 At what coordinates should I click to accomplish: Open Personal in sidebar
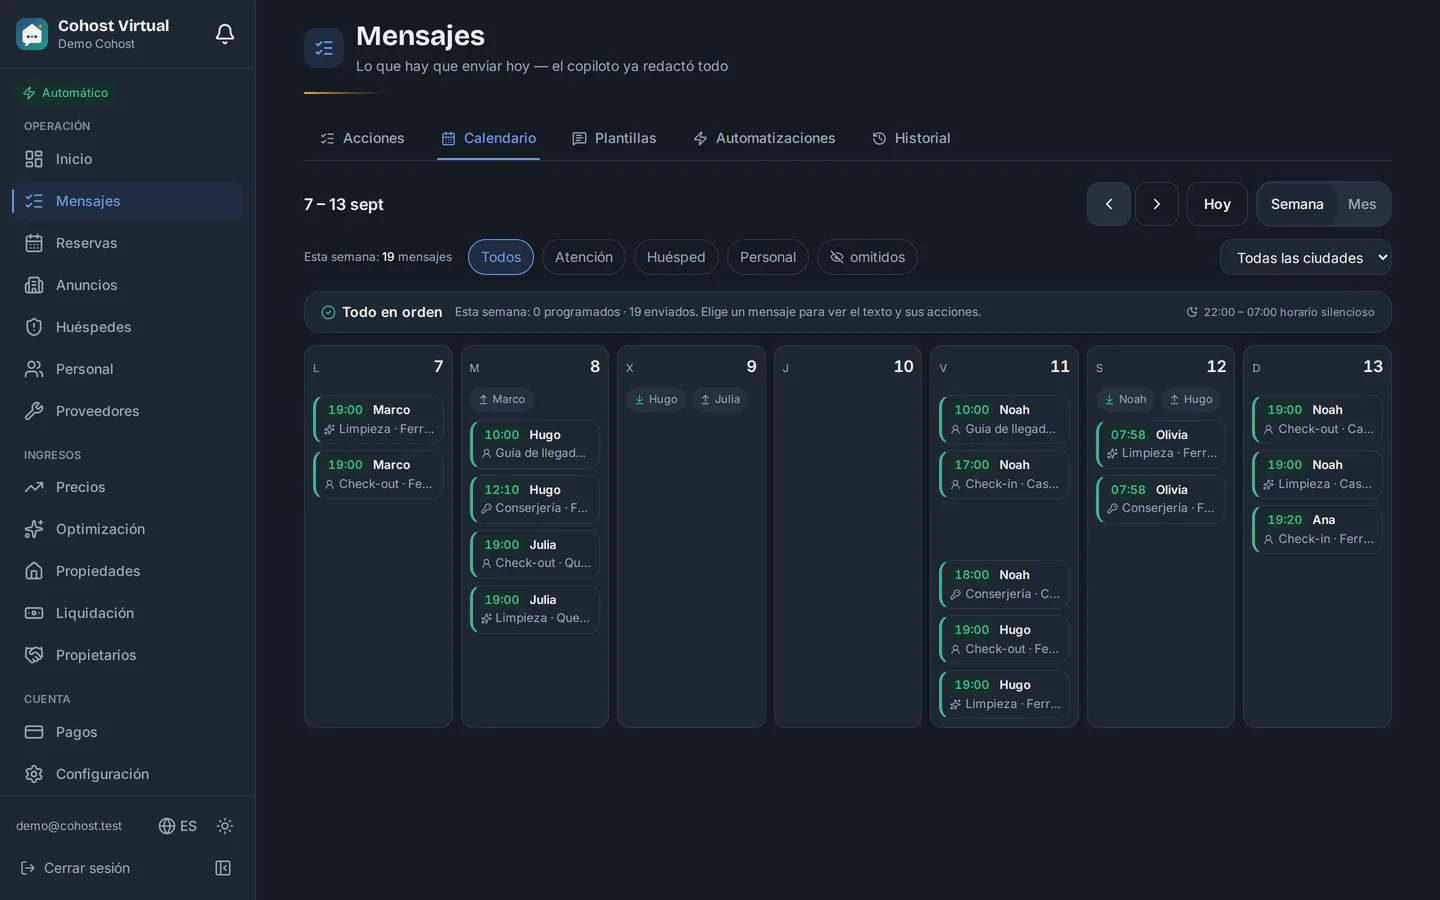pos(128,369)
